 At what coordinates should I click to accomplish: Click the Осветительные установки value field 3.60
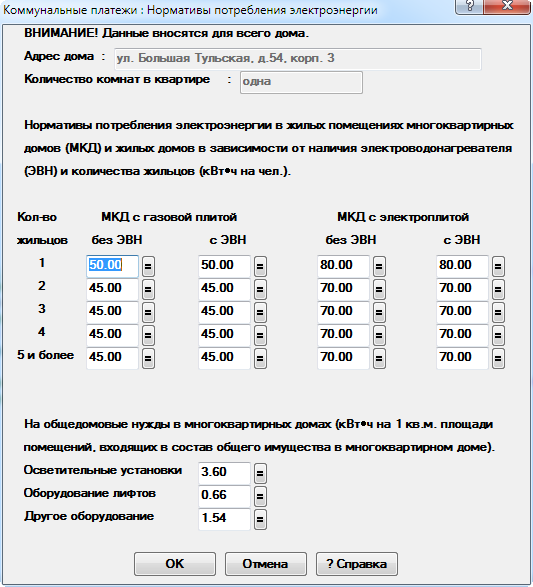pyautogui.click(x=224, y=473)
